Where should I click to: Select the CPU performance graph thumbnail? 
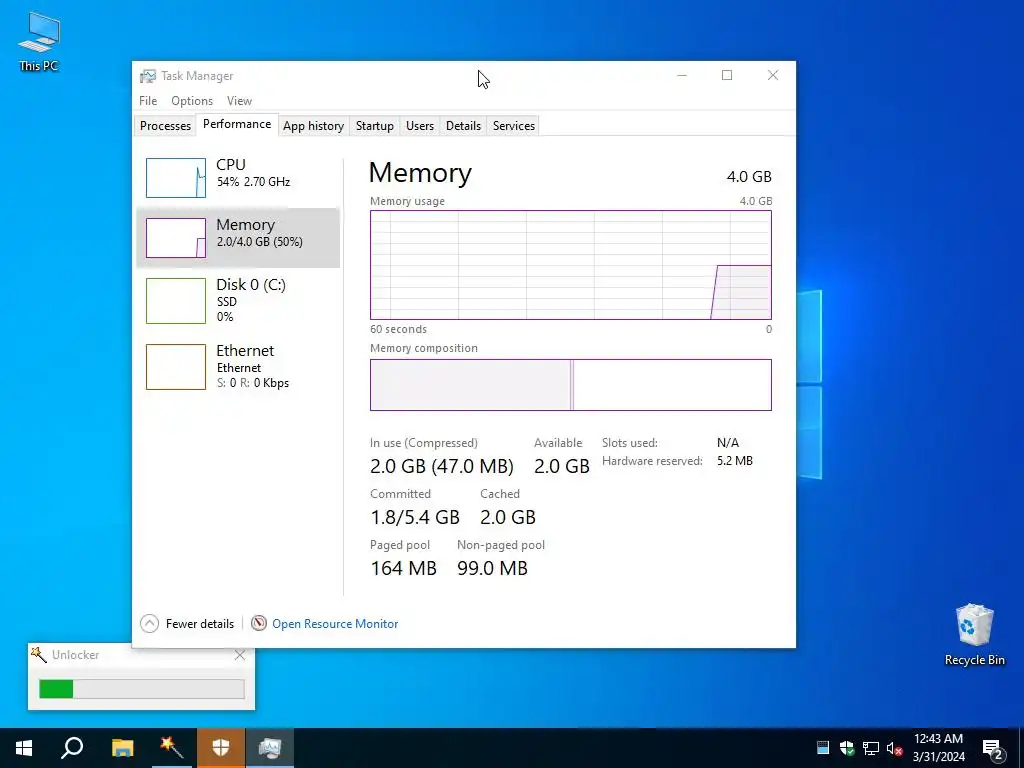176,178
